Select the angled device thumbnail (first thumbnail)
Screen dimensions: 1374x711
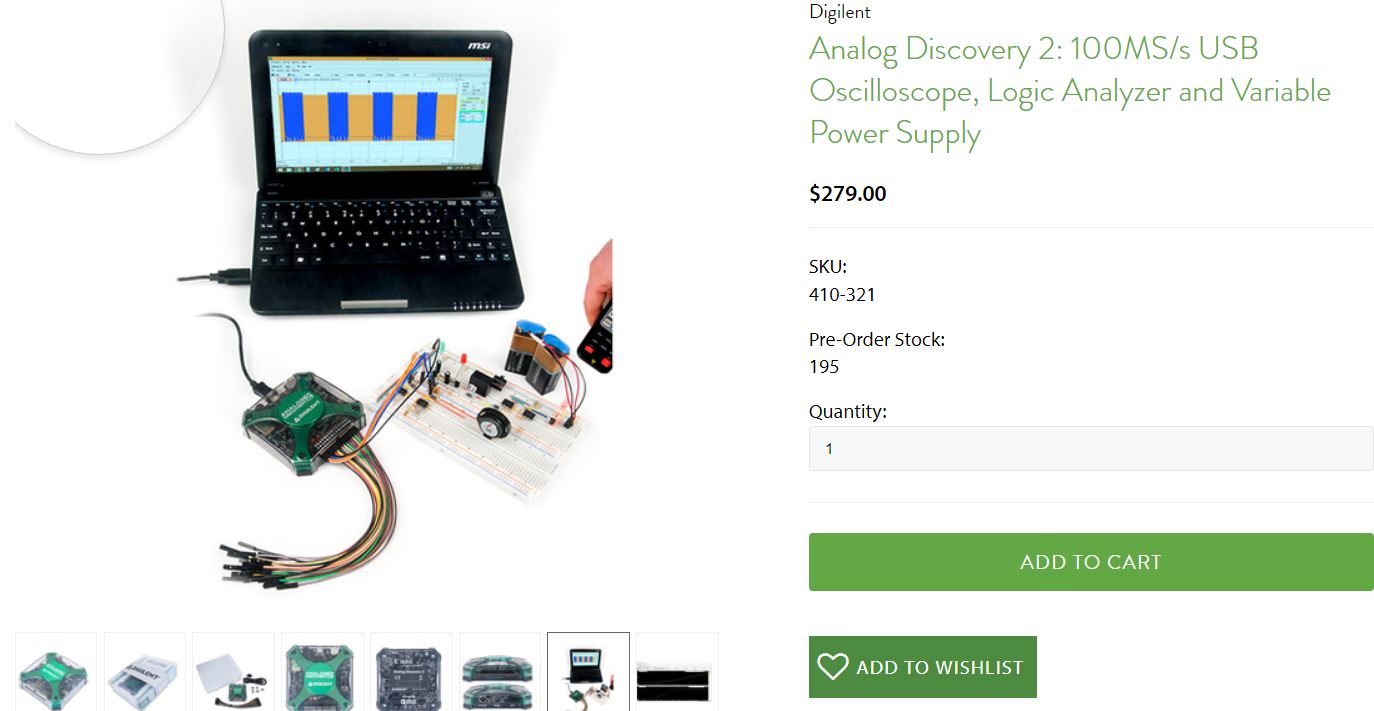(x=56, y=671)
